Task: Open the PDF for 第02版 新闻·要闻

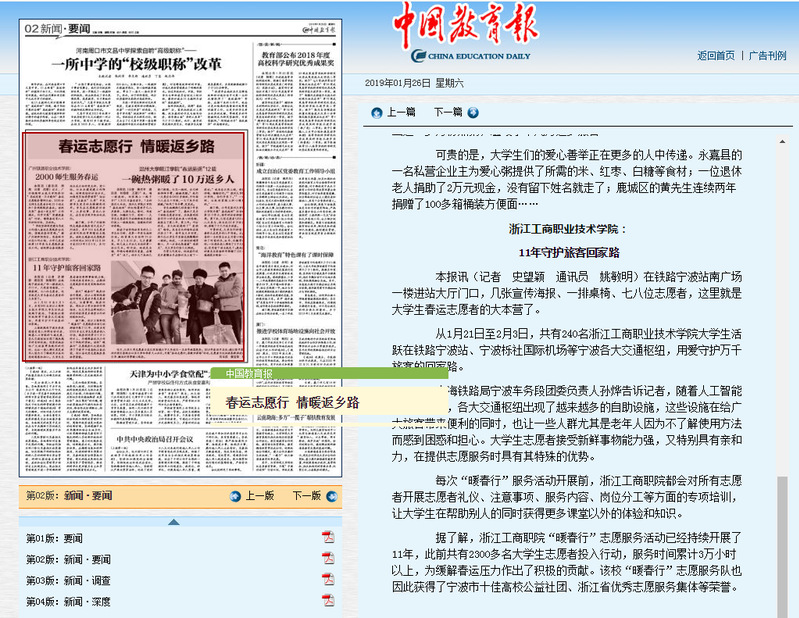Action: click(x=327, y=559)
